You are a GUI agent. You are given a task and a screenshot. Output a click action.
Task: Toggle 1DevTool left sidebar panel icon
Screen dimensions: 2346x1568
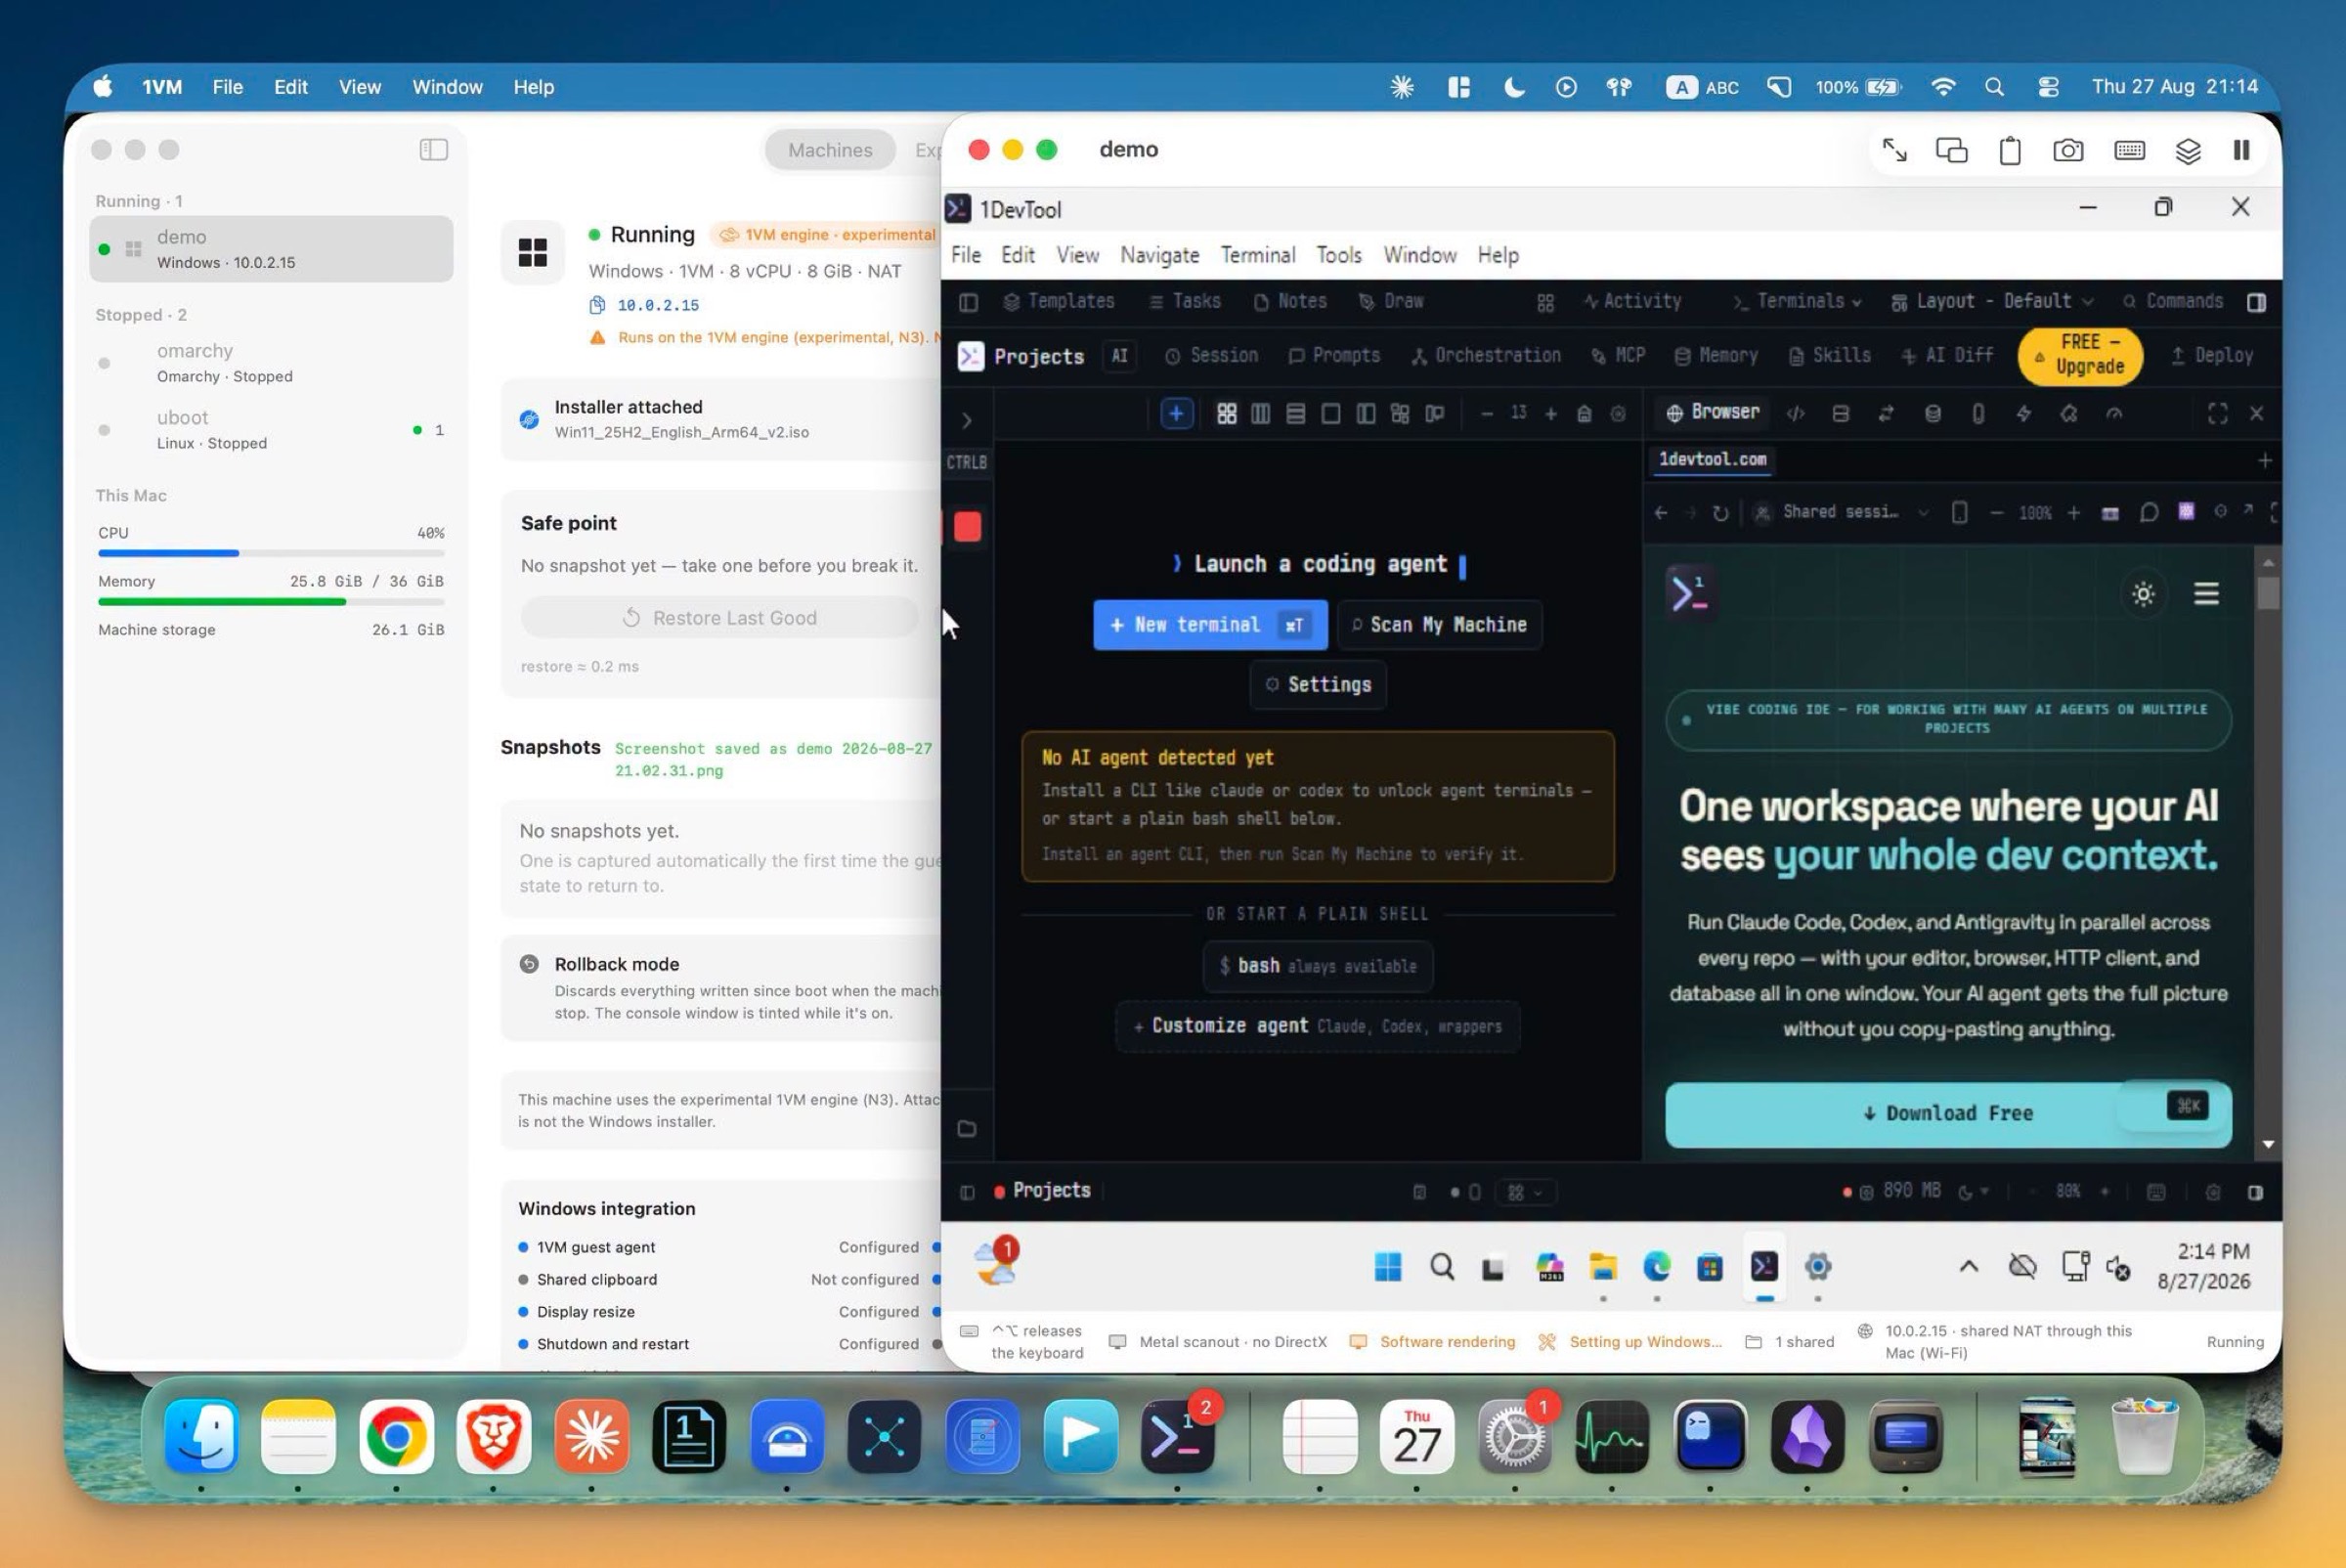[968, 302]
